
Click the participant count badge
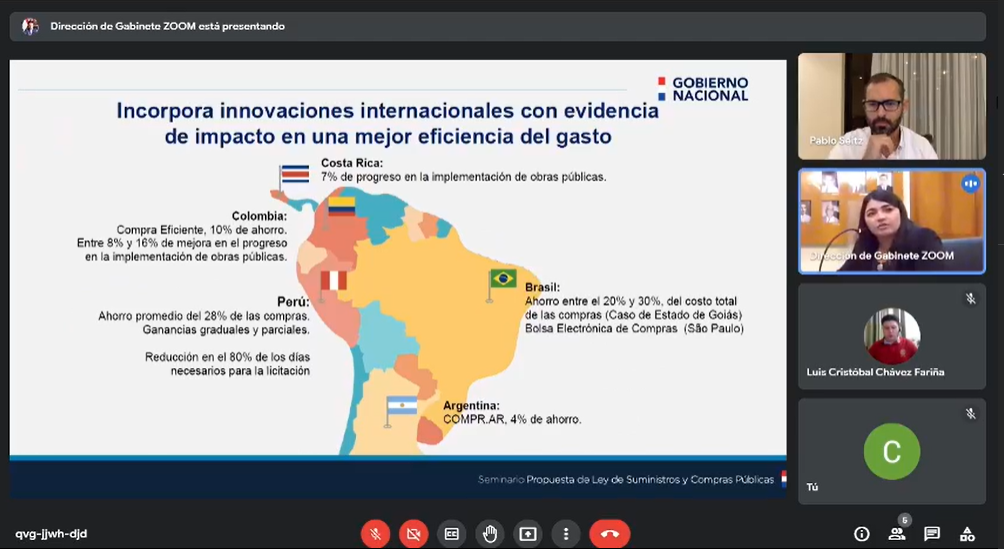point(904,520)
